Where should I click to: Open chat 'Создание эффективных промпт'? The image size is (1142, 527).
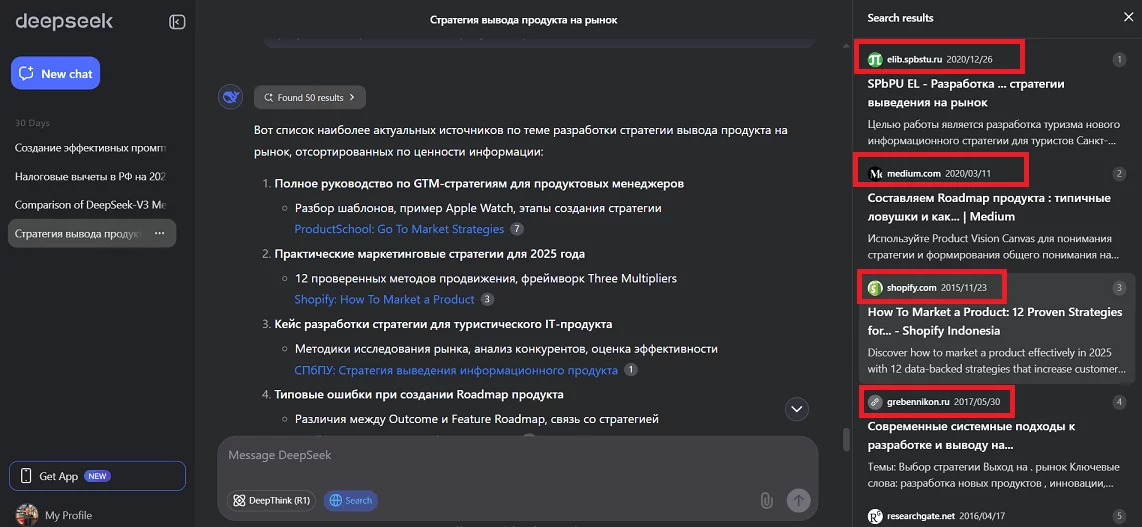pyautogui.click(x=91, y=148)
